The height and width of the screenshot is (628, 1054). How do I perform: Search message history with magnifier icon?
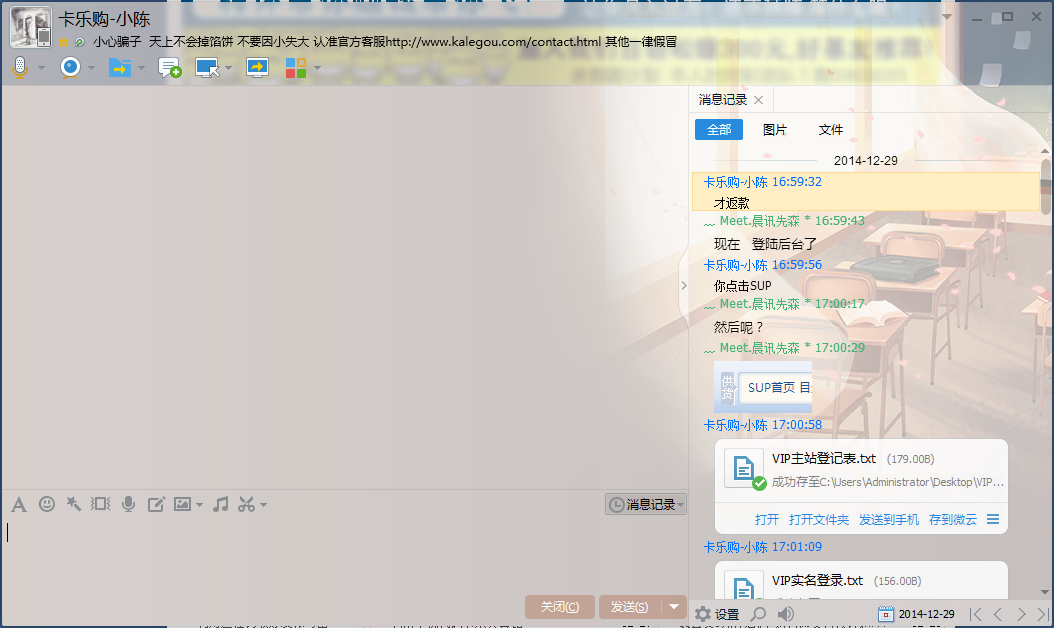759,614
